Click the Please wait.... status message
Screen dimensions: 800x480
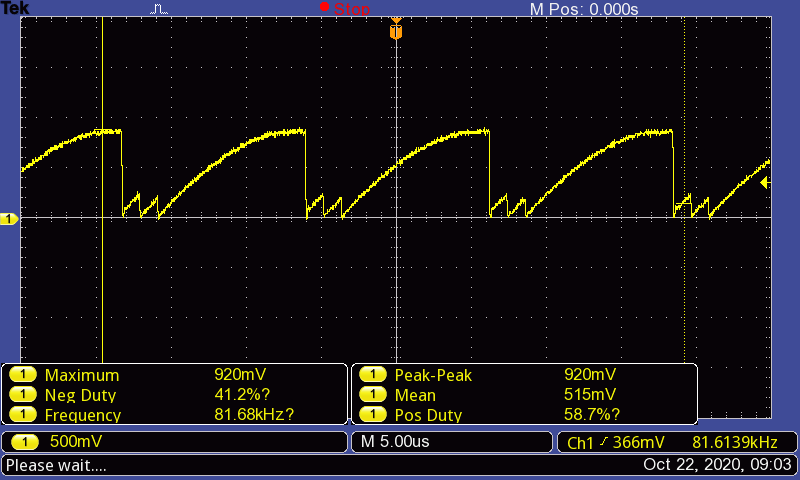pos(56,465)
